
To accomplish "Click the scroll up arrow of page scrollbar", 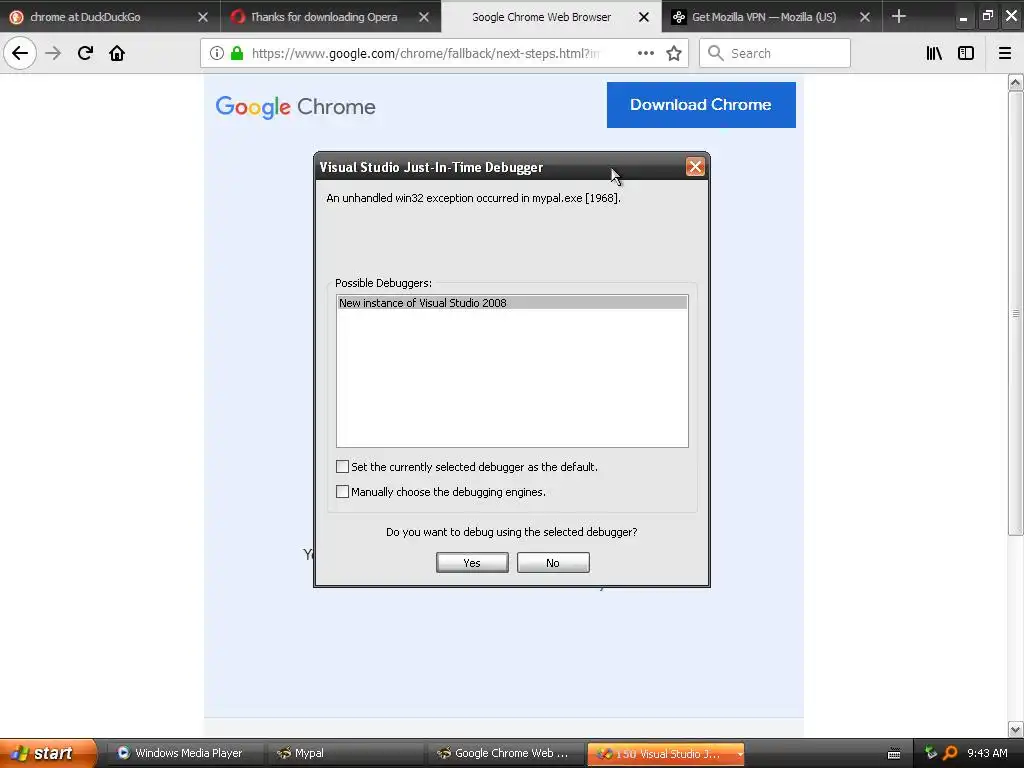I will (1015, 82).
